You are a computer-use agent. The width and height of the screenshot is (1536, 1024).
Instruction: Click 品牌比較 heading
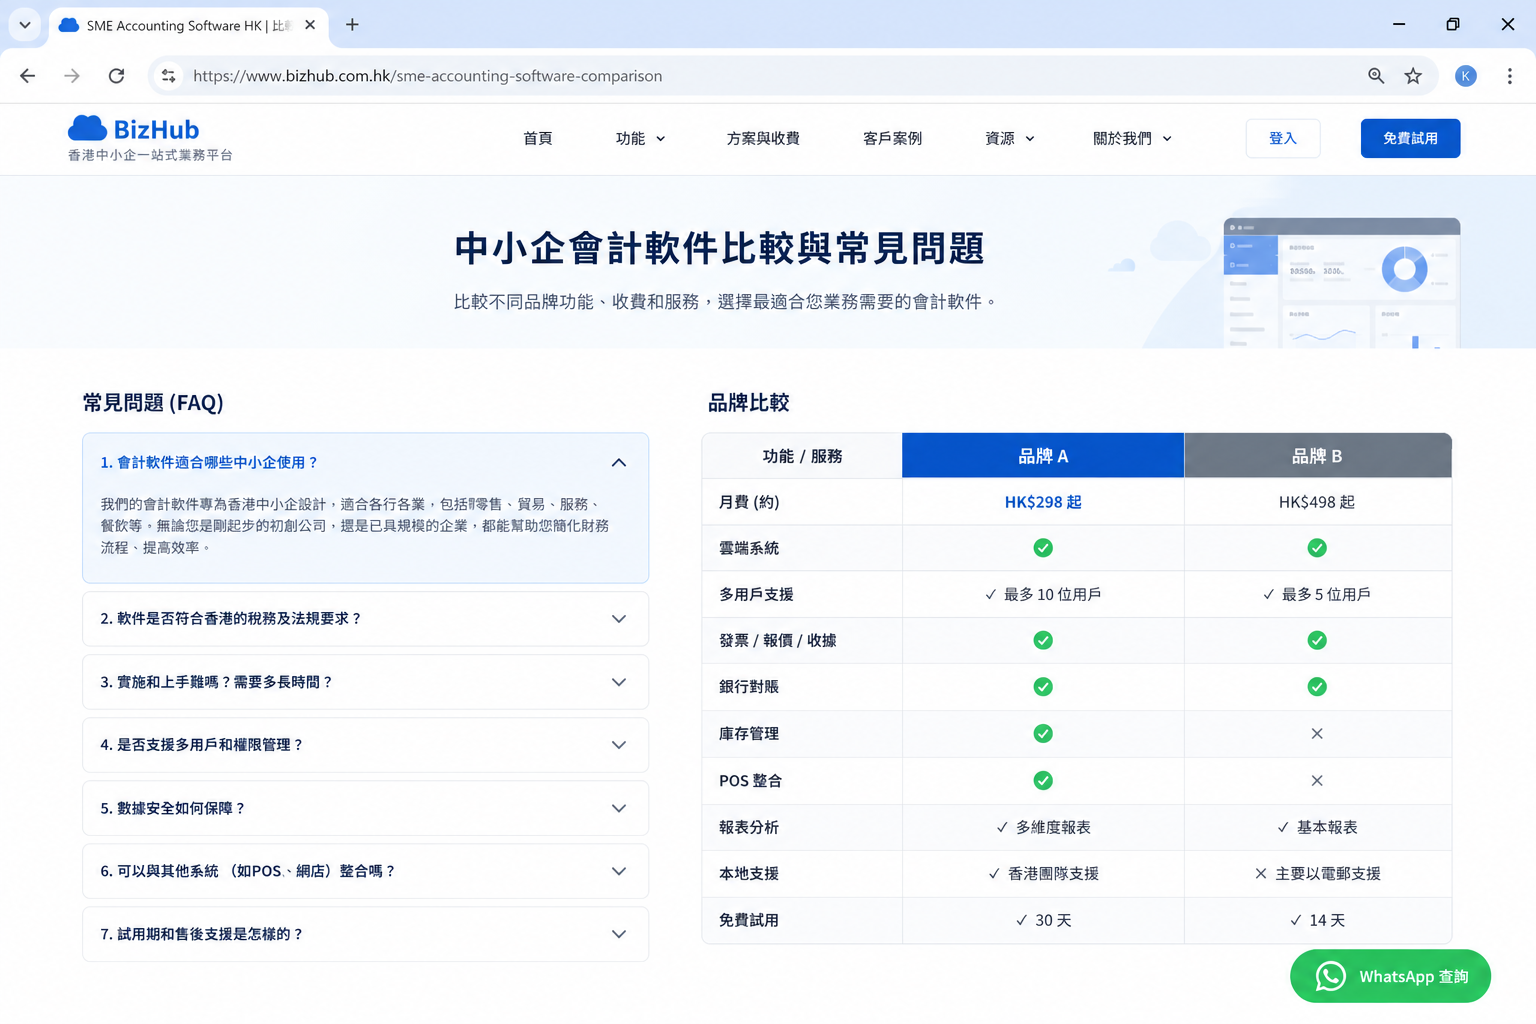point(749,403)
